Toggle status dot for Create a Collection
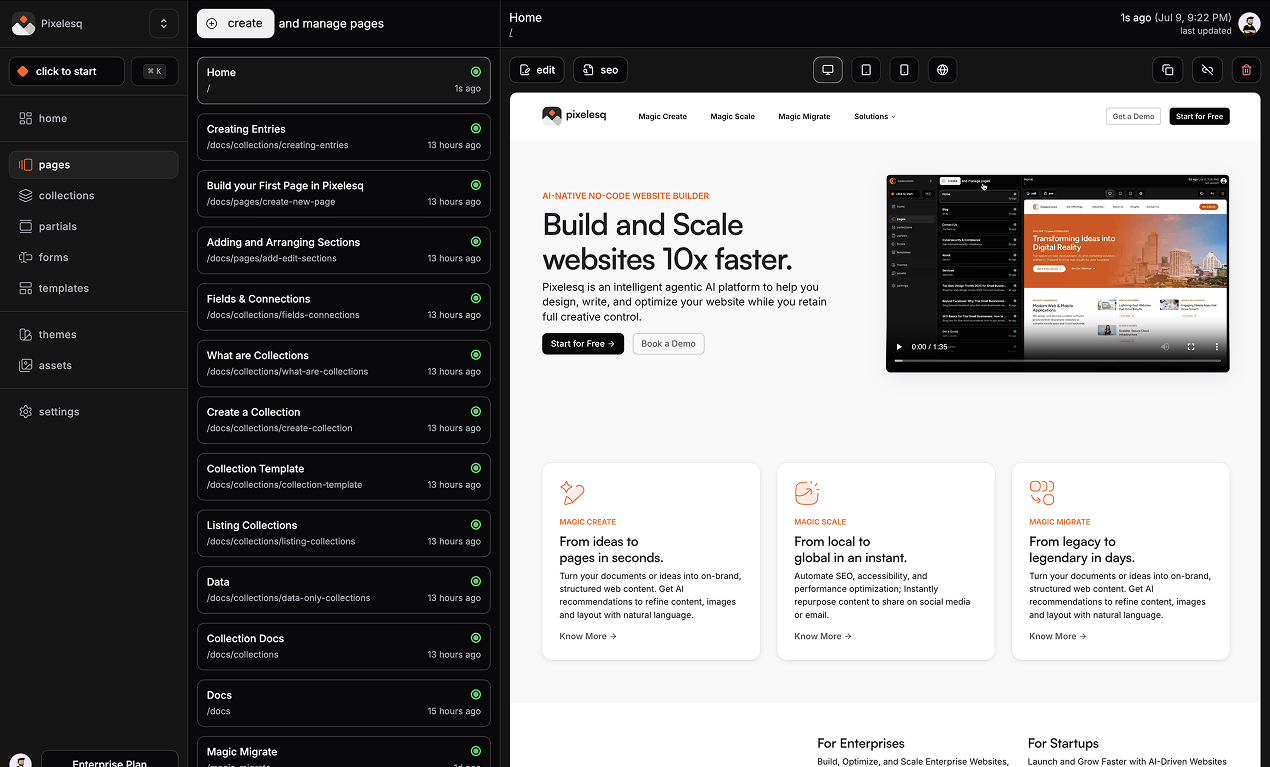The image size is (1270, 767). pyautogui.click(x=476, y=411)
